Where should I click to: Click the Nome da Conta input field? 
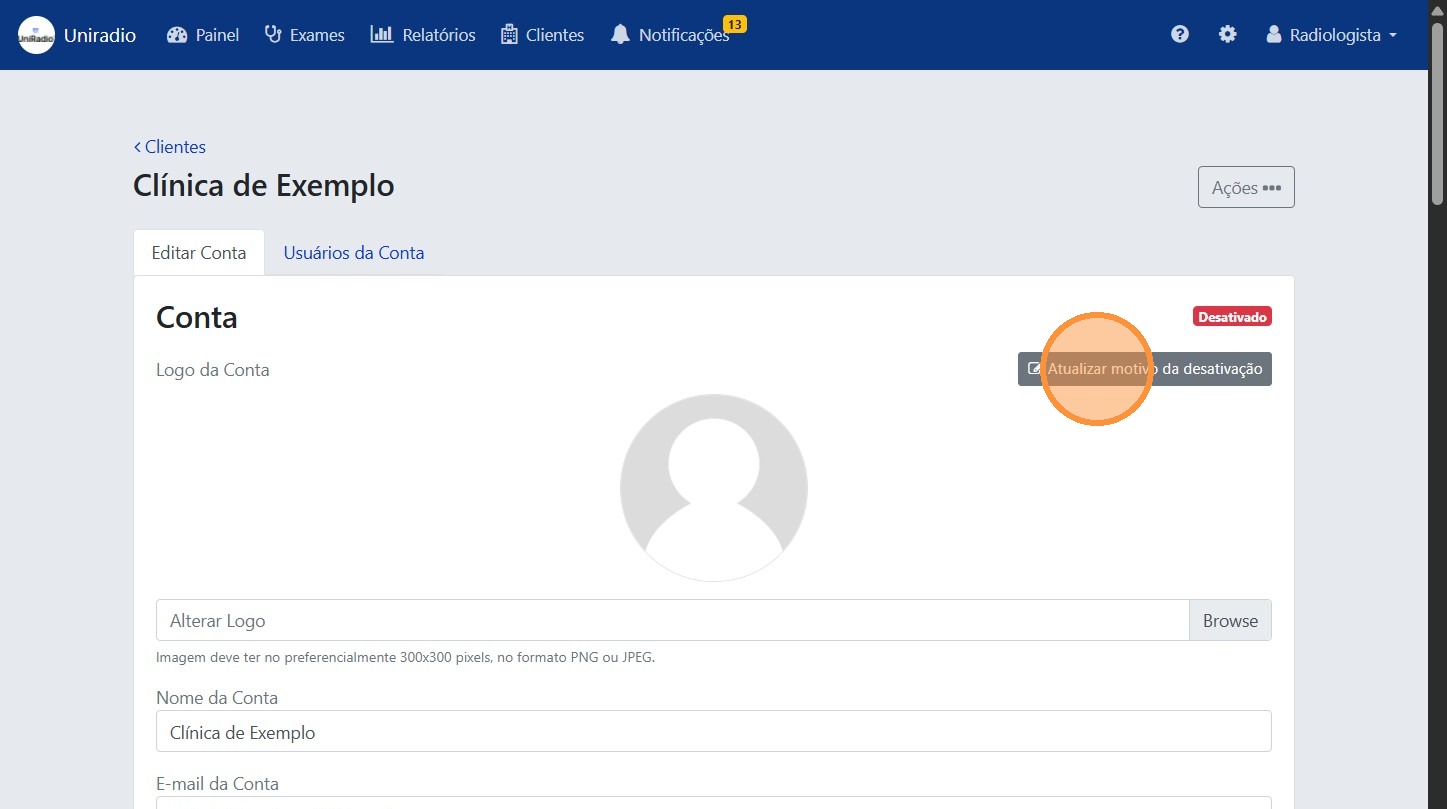click(713, 732)
